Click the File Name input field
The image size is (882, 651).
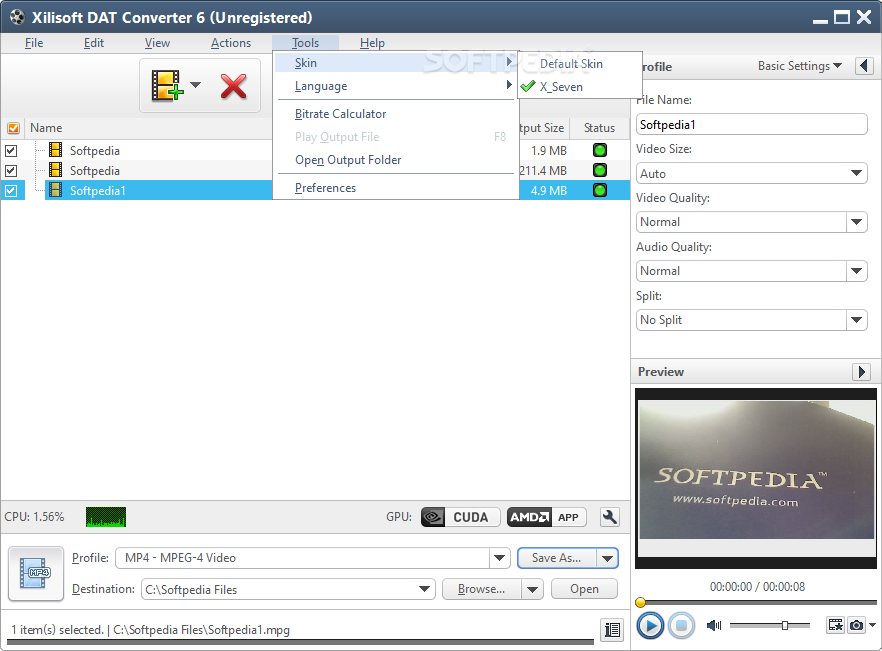(x=752, y=124)
